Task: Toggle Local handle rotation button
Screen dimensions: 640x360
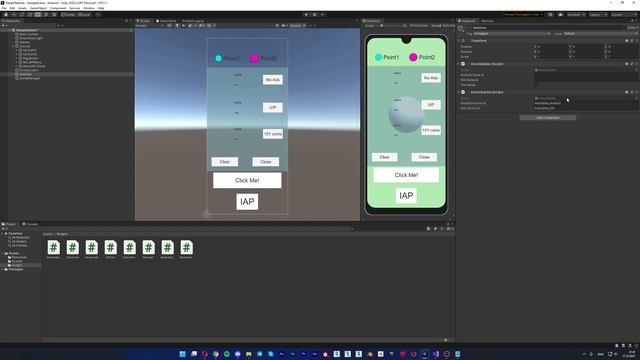Action: [84, 15]
